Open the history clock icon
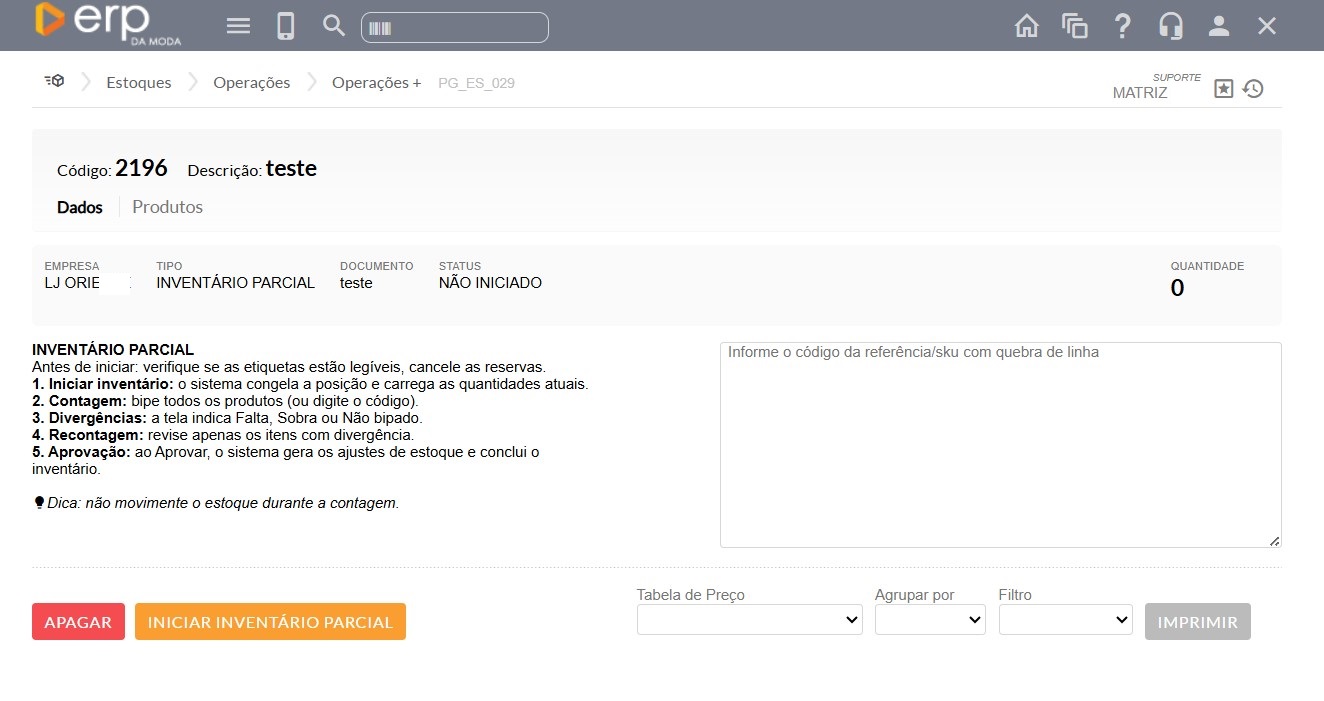This screenshot has height=701, width=1324. [1253, 89]
